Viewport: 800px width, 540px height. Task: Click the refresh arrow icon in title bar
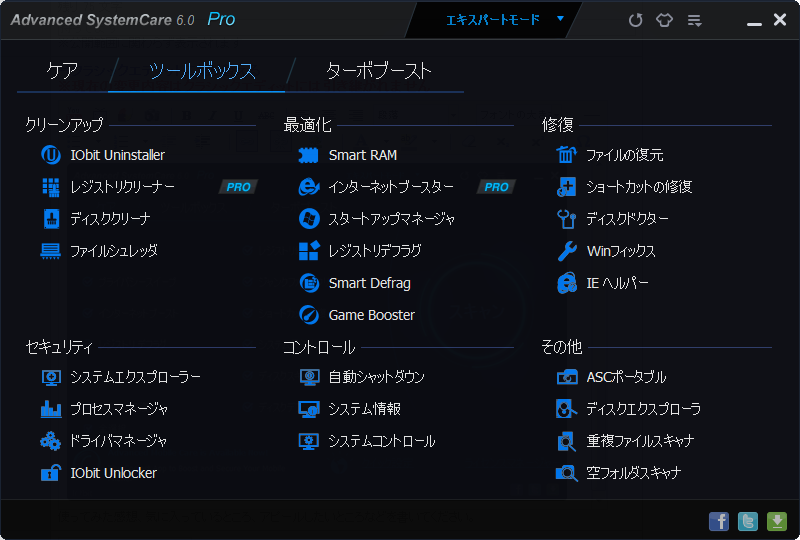(635, 20)
